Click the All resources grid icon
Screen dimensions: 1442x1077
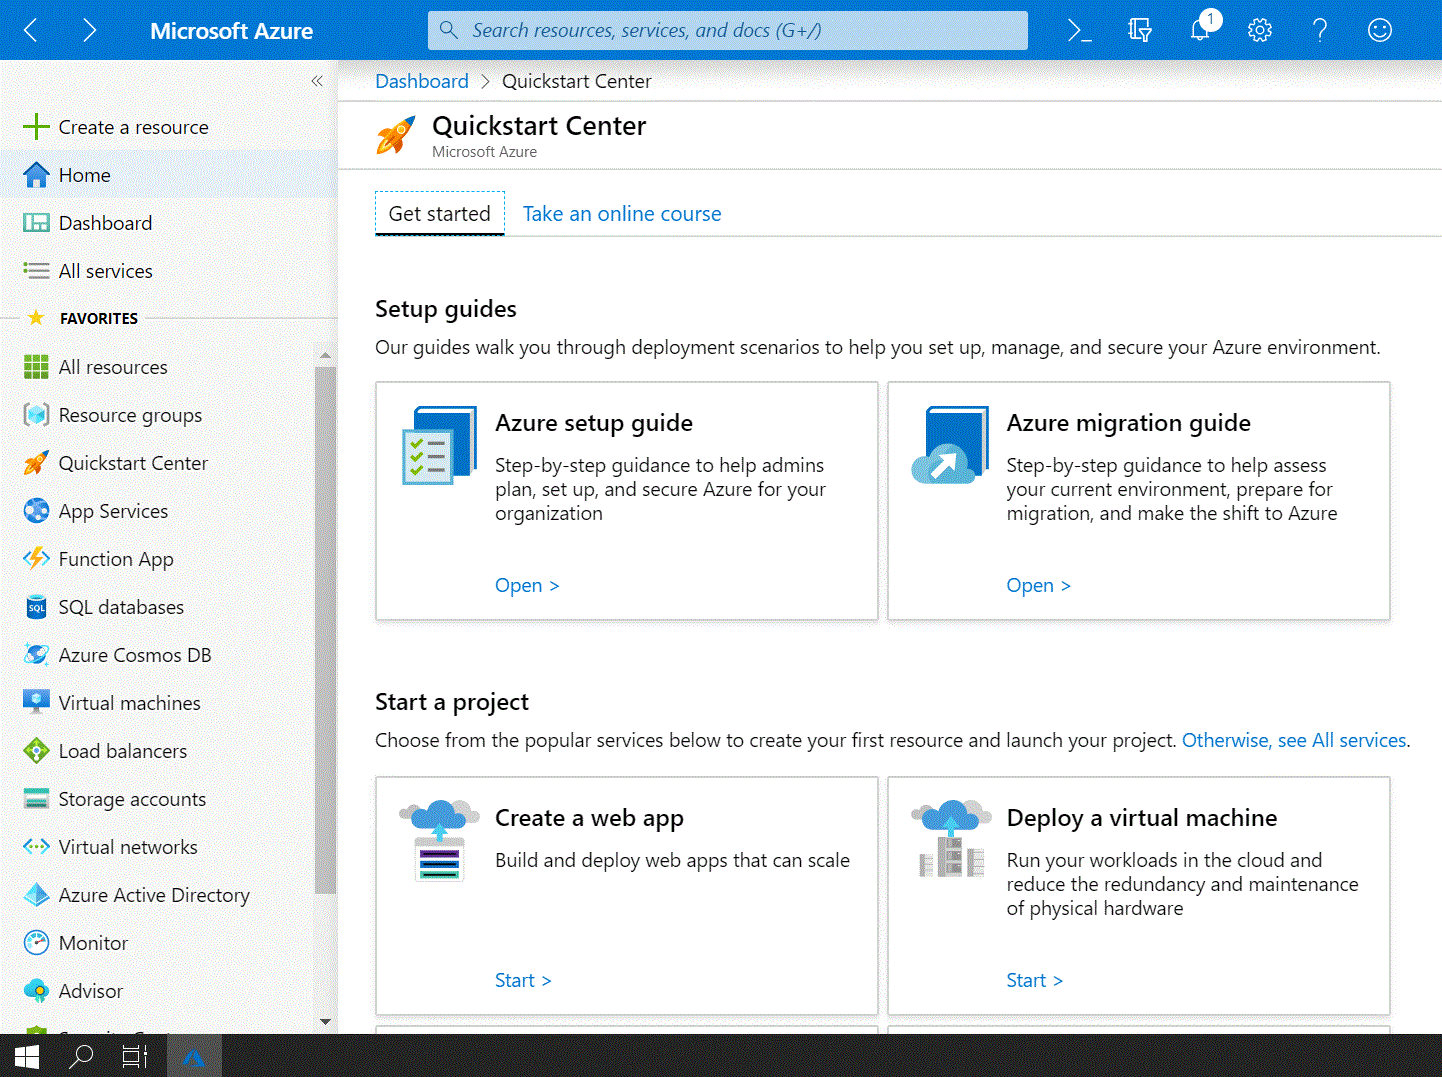(36, 367)
